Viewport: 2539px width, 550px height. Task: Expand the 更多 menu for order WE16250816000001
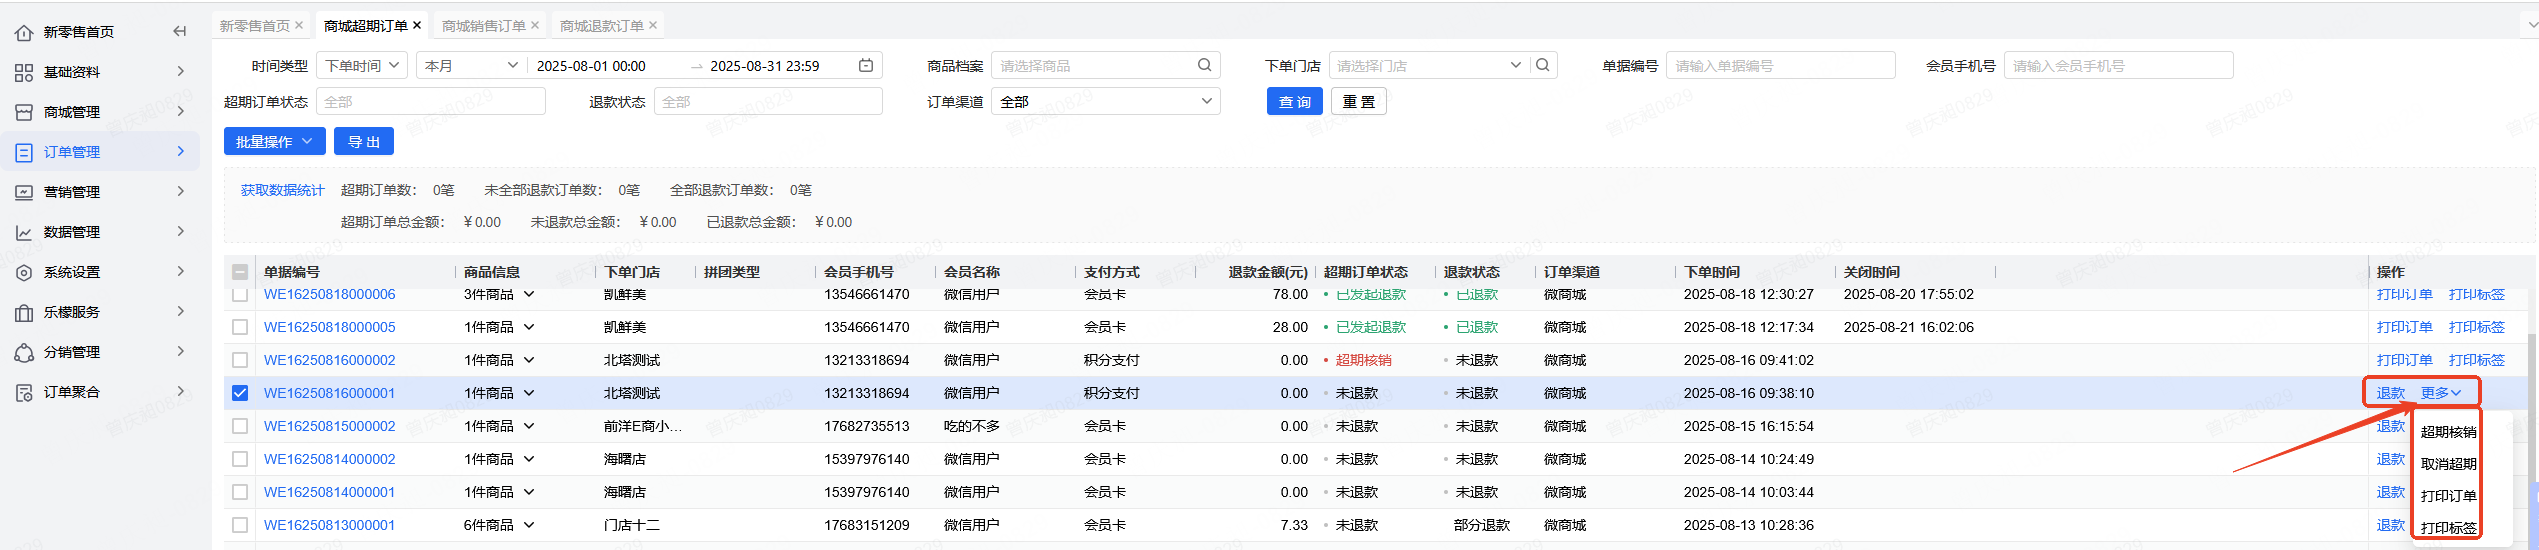click(2441, 393)
